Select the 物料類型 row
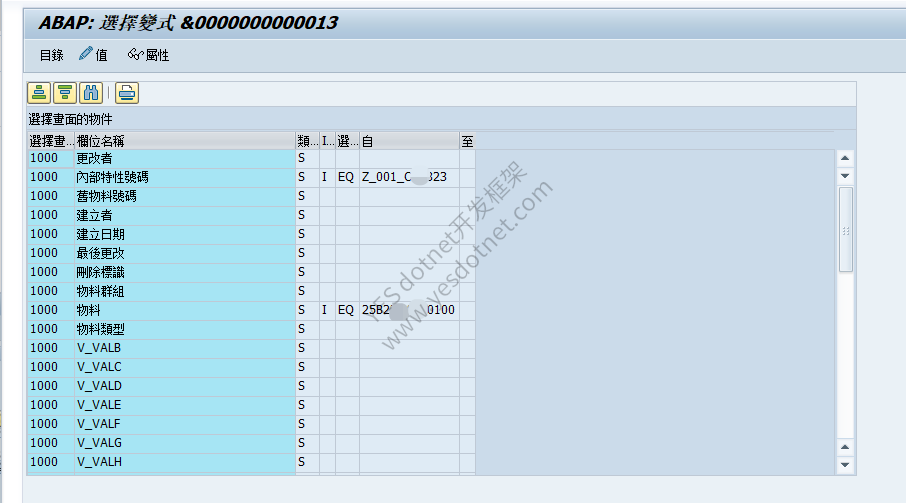906x503 pixels. point(251,329)
